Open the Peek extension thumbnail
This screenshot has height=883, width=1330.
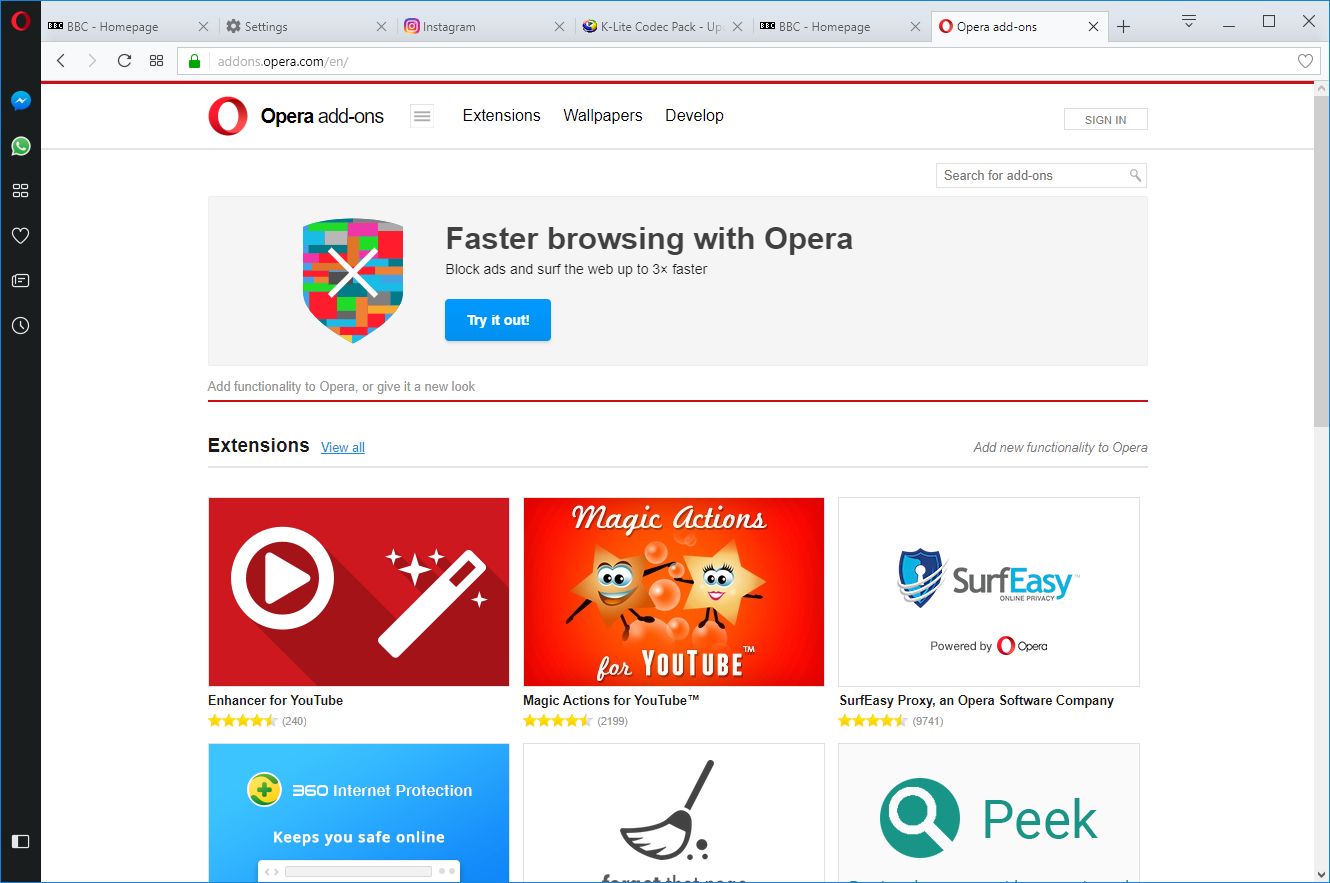pyautogui.click(x=989, y=813)
